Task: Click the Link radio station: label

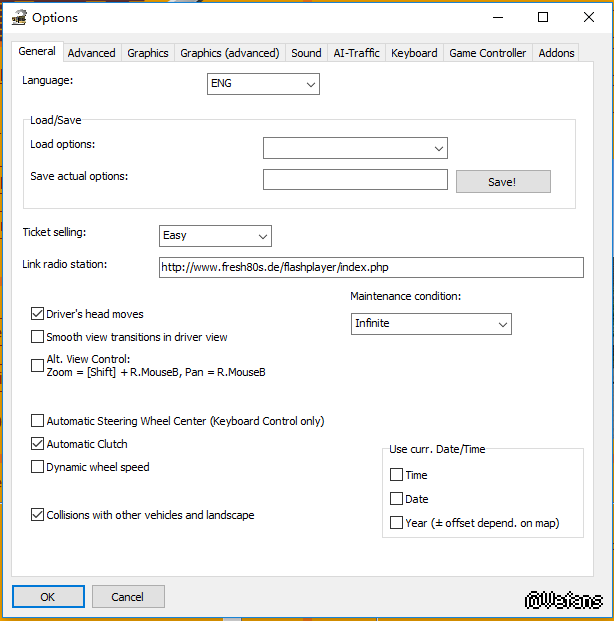Action: pyautogui.click(x=65, y=264)
